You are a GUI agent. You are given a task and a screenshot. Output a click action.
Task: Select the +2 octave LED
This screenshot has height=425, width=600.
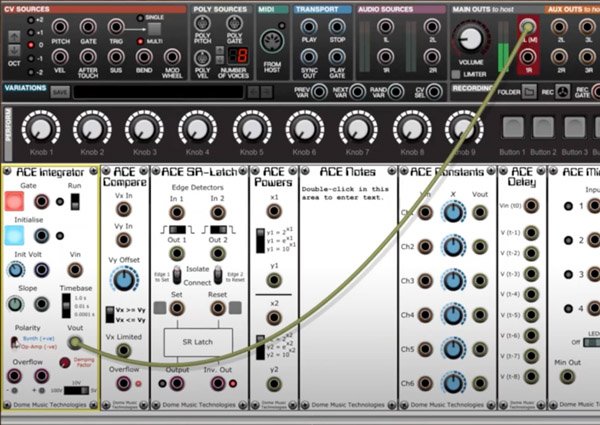point(31,20)
